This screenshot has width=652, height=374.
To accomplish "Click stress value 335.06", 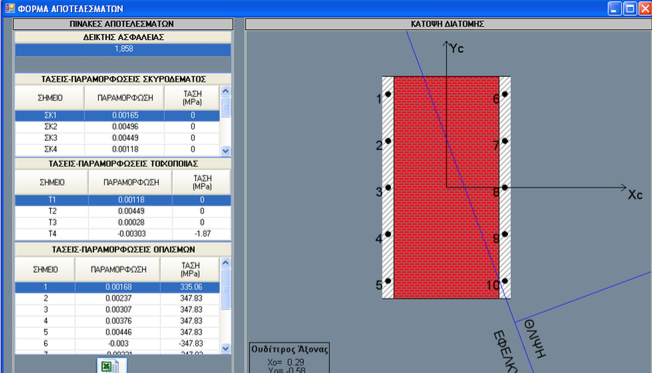I will click(x=191, y=287).
